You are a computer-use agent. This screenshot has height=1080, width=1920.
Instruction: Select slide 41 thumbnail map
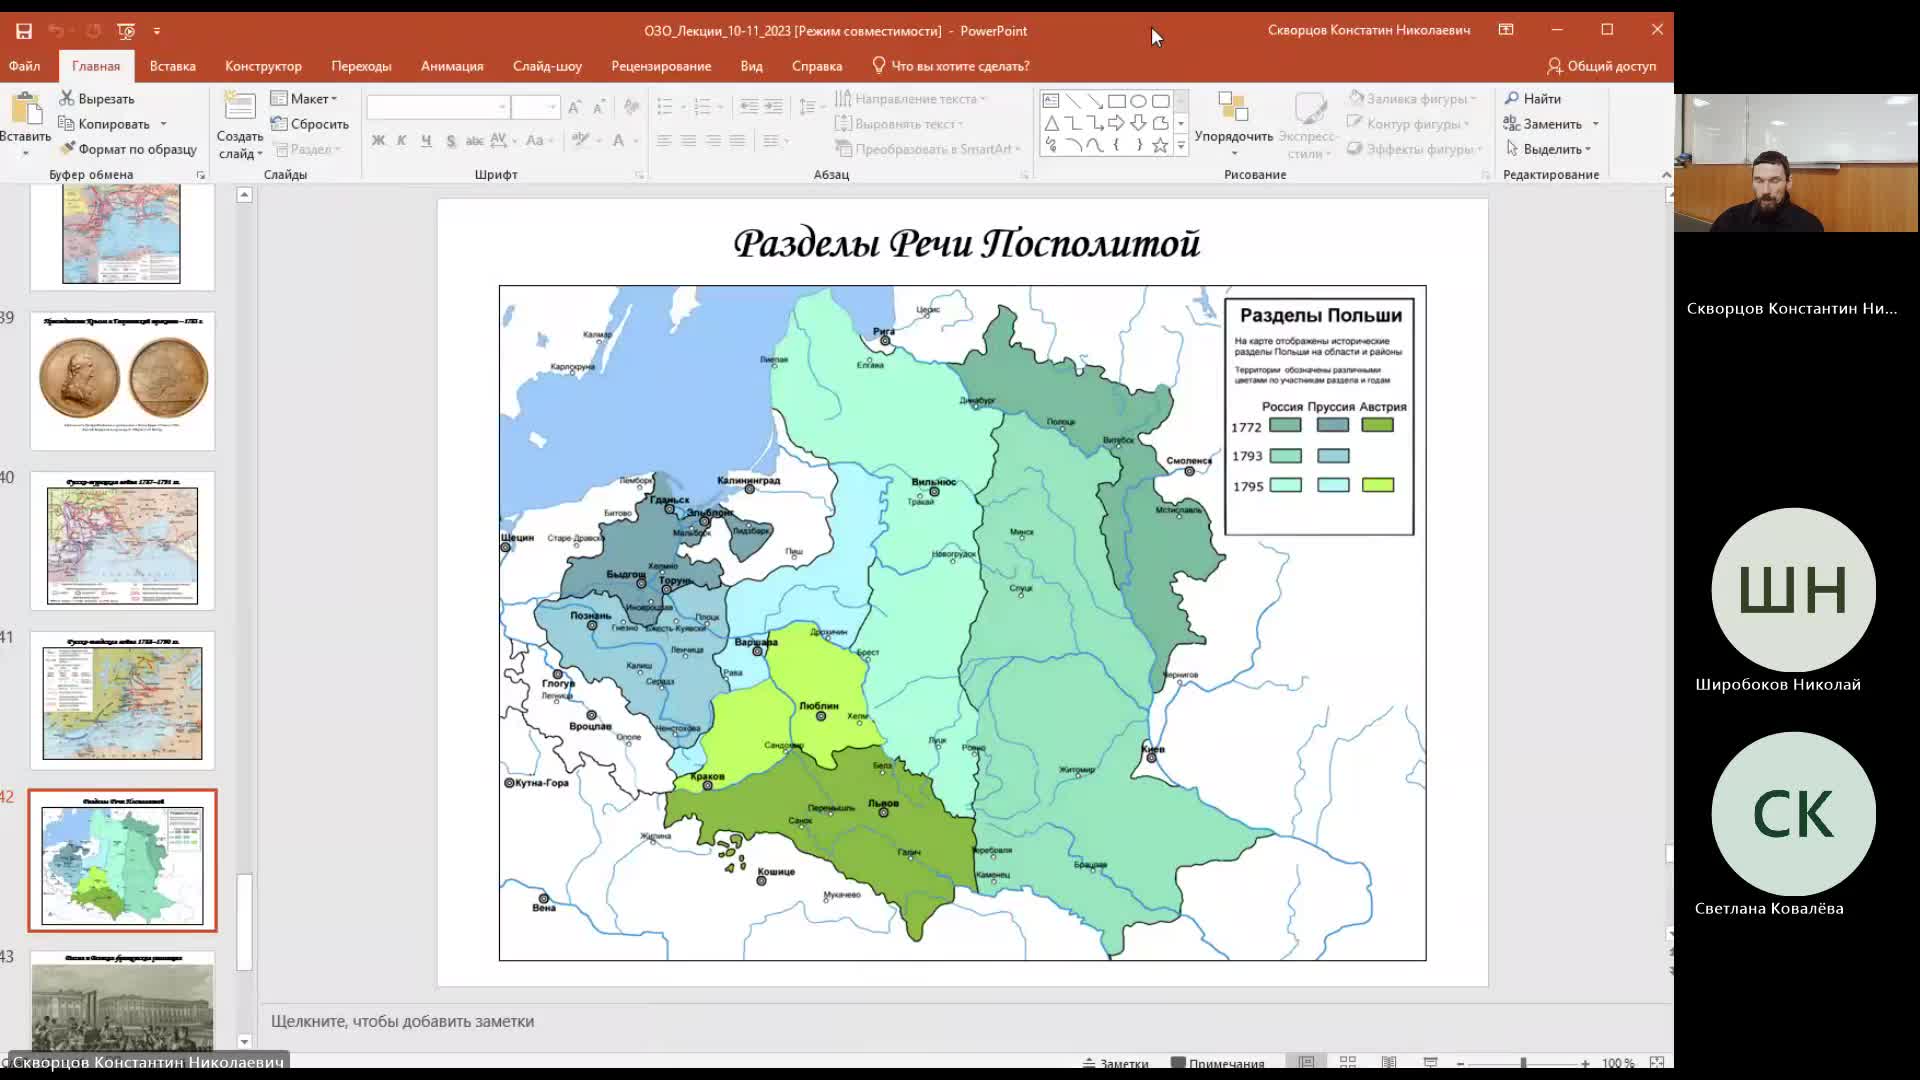pyautogui.click(x=122, y=700)
